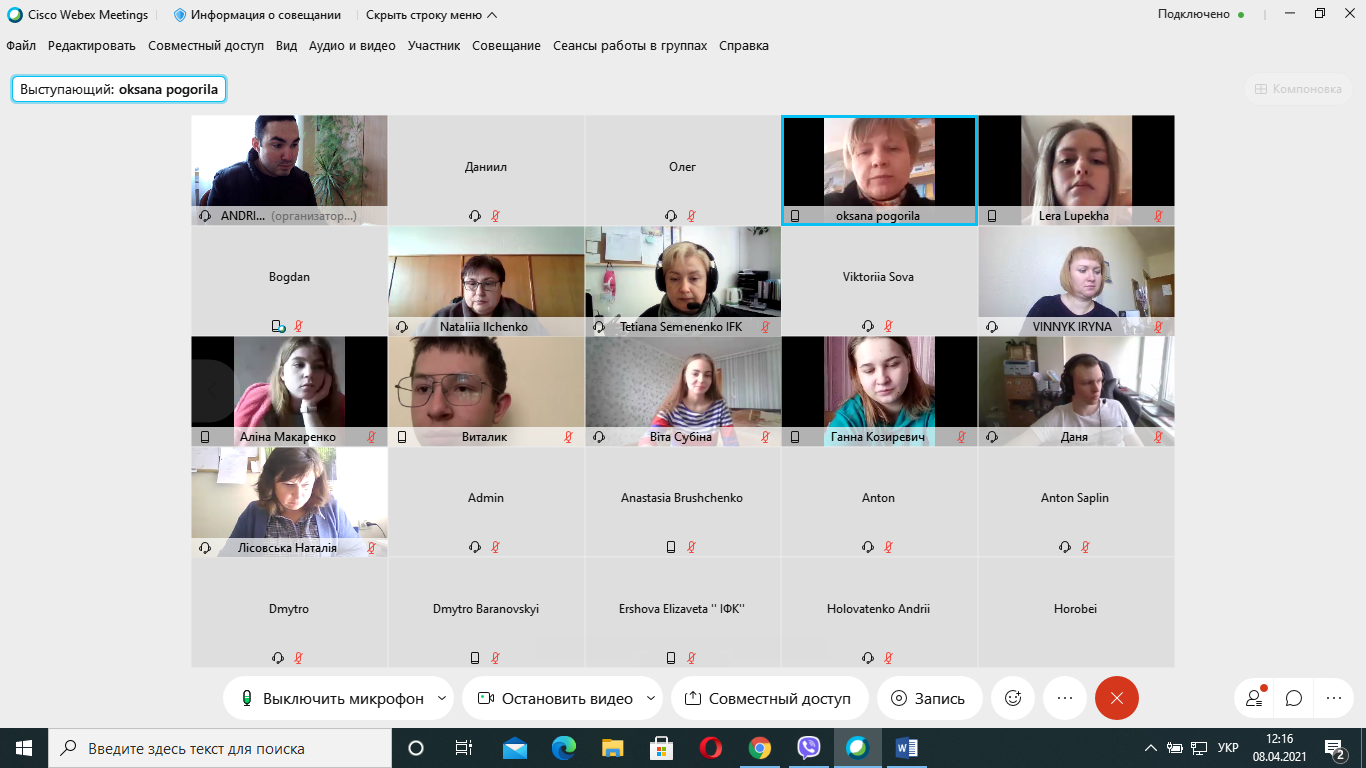Toggle recording with Запись button
This screenshot has width=1366, height=768.
(x=928, y=699)
